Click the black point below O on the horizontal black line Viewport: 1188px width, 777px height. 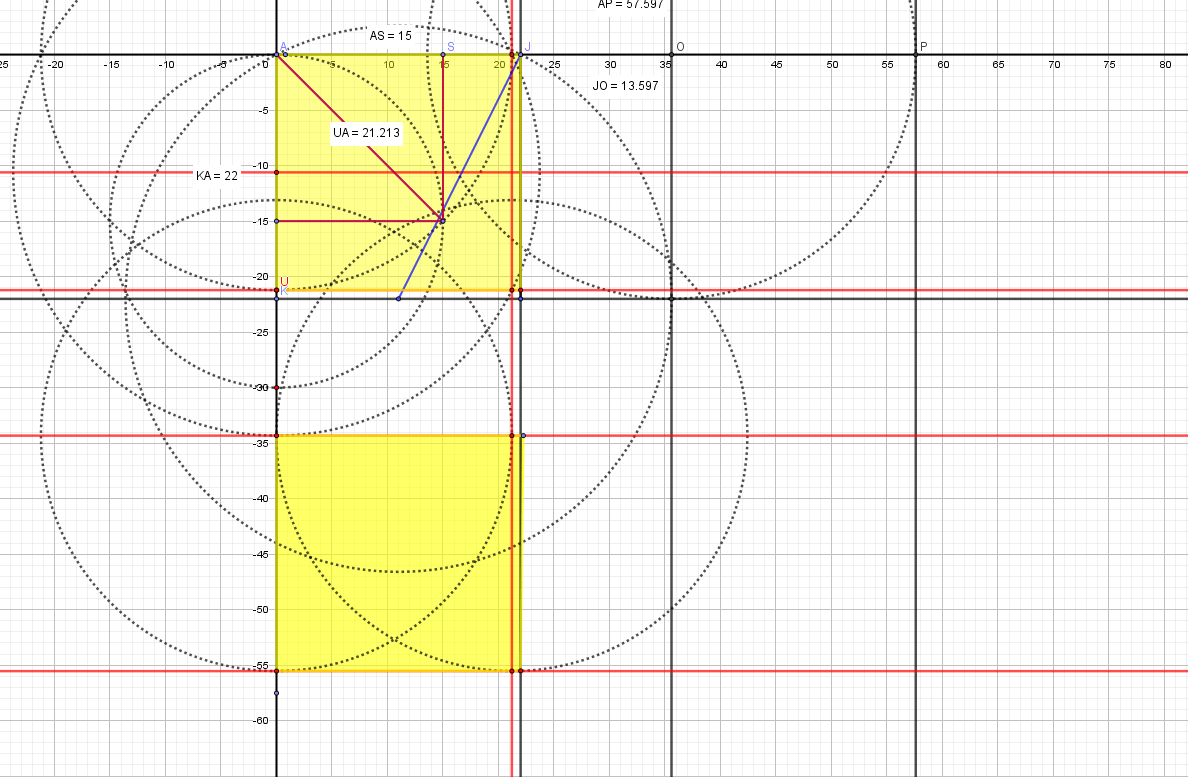pyautogui.click(x=671, y=298)
